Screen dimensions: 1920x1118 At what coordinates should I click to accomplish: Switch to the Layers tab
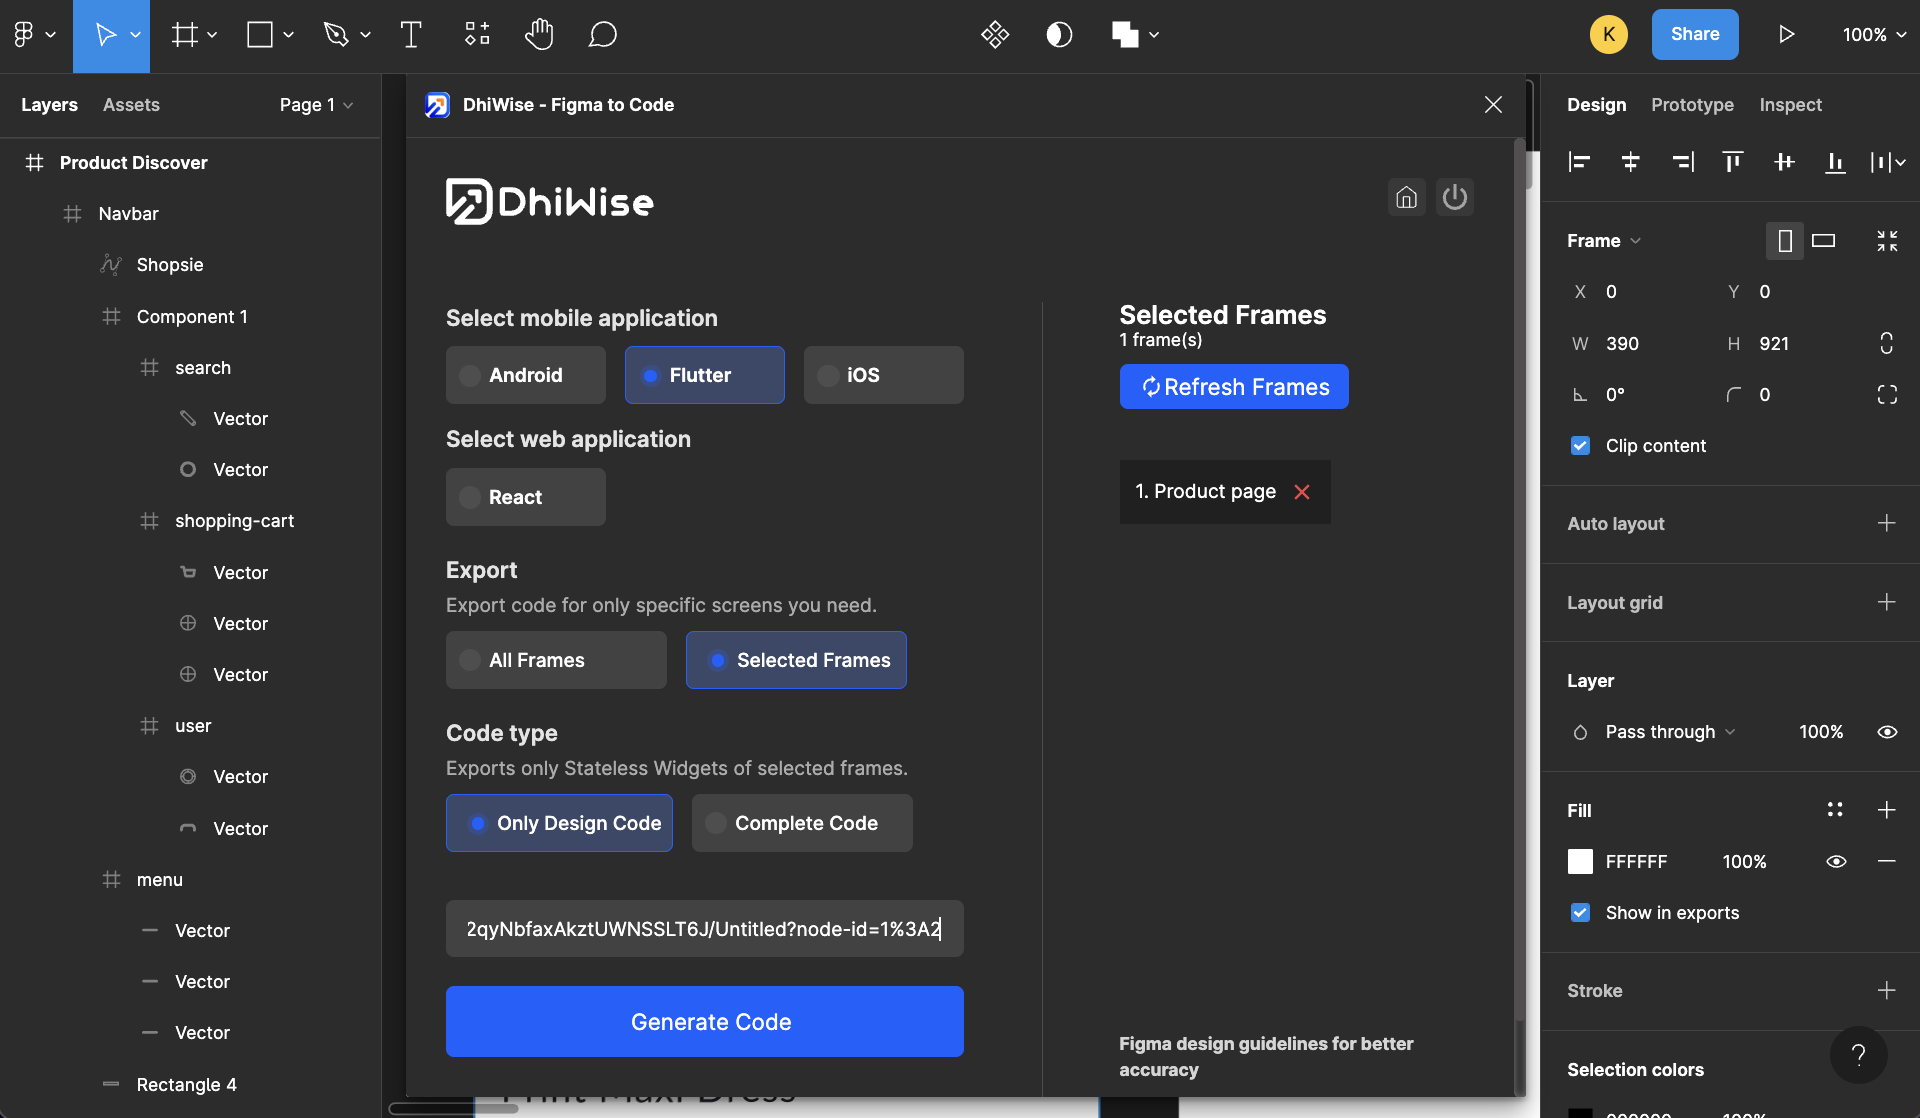[49, 105]
